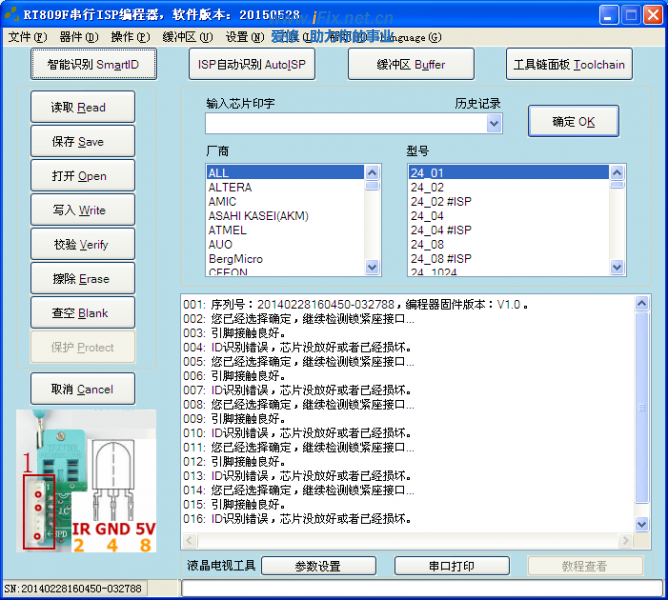
Task: Select ATMEL in the manufacturer list
Action: pos(227,230)
